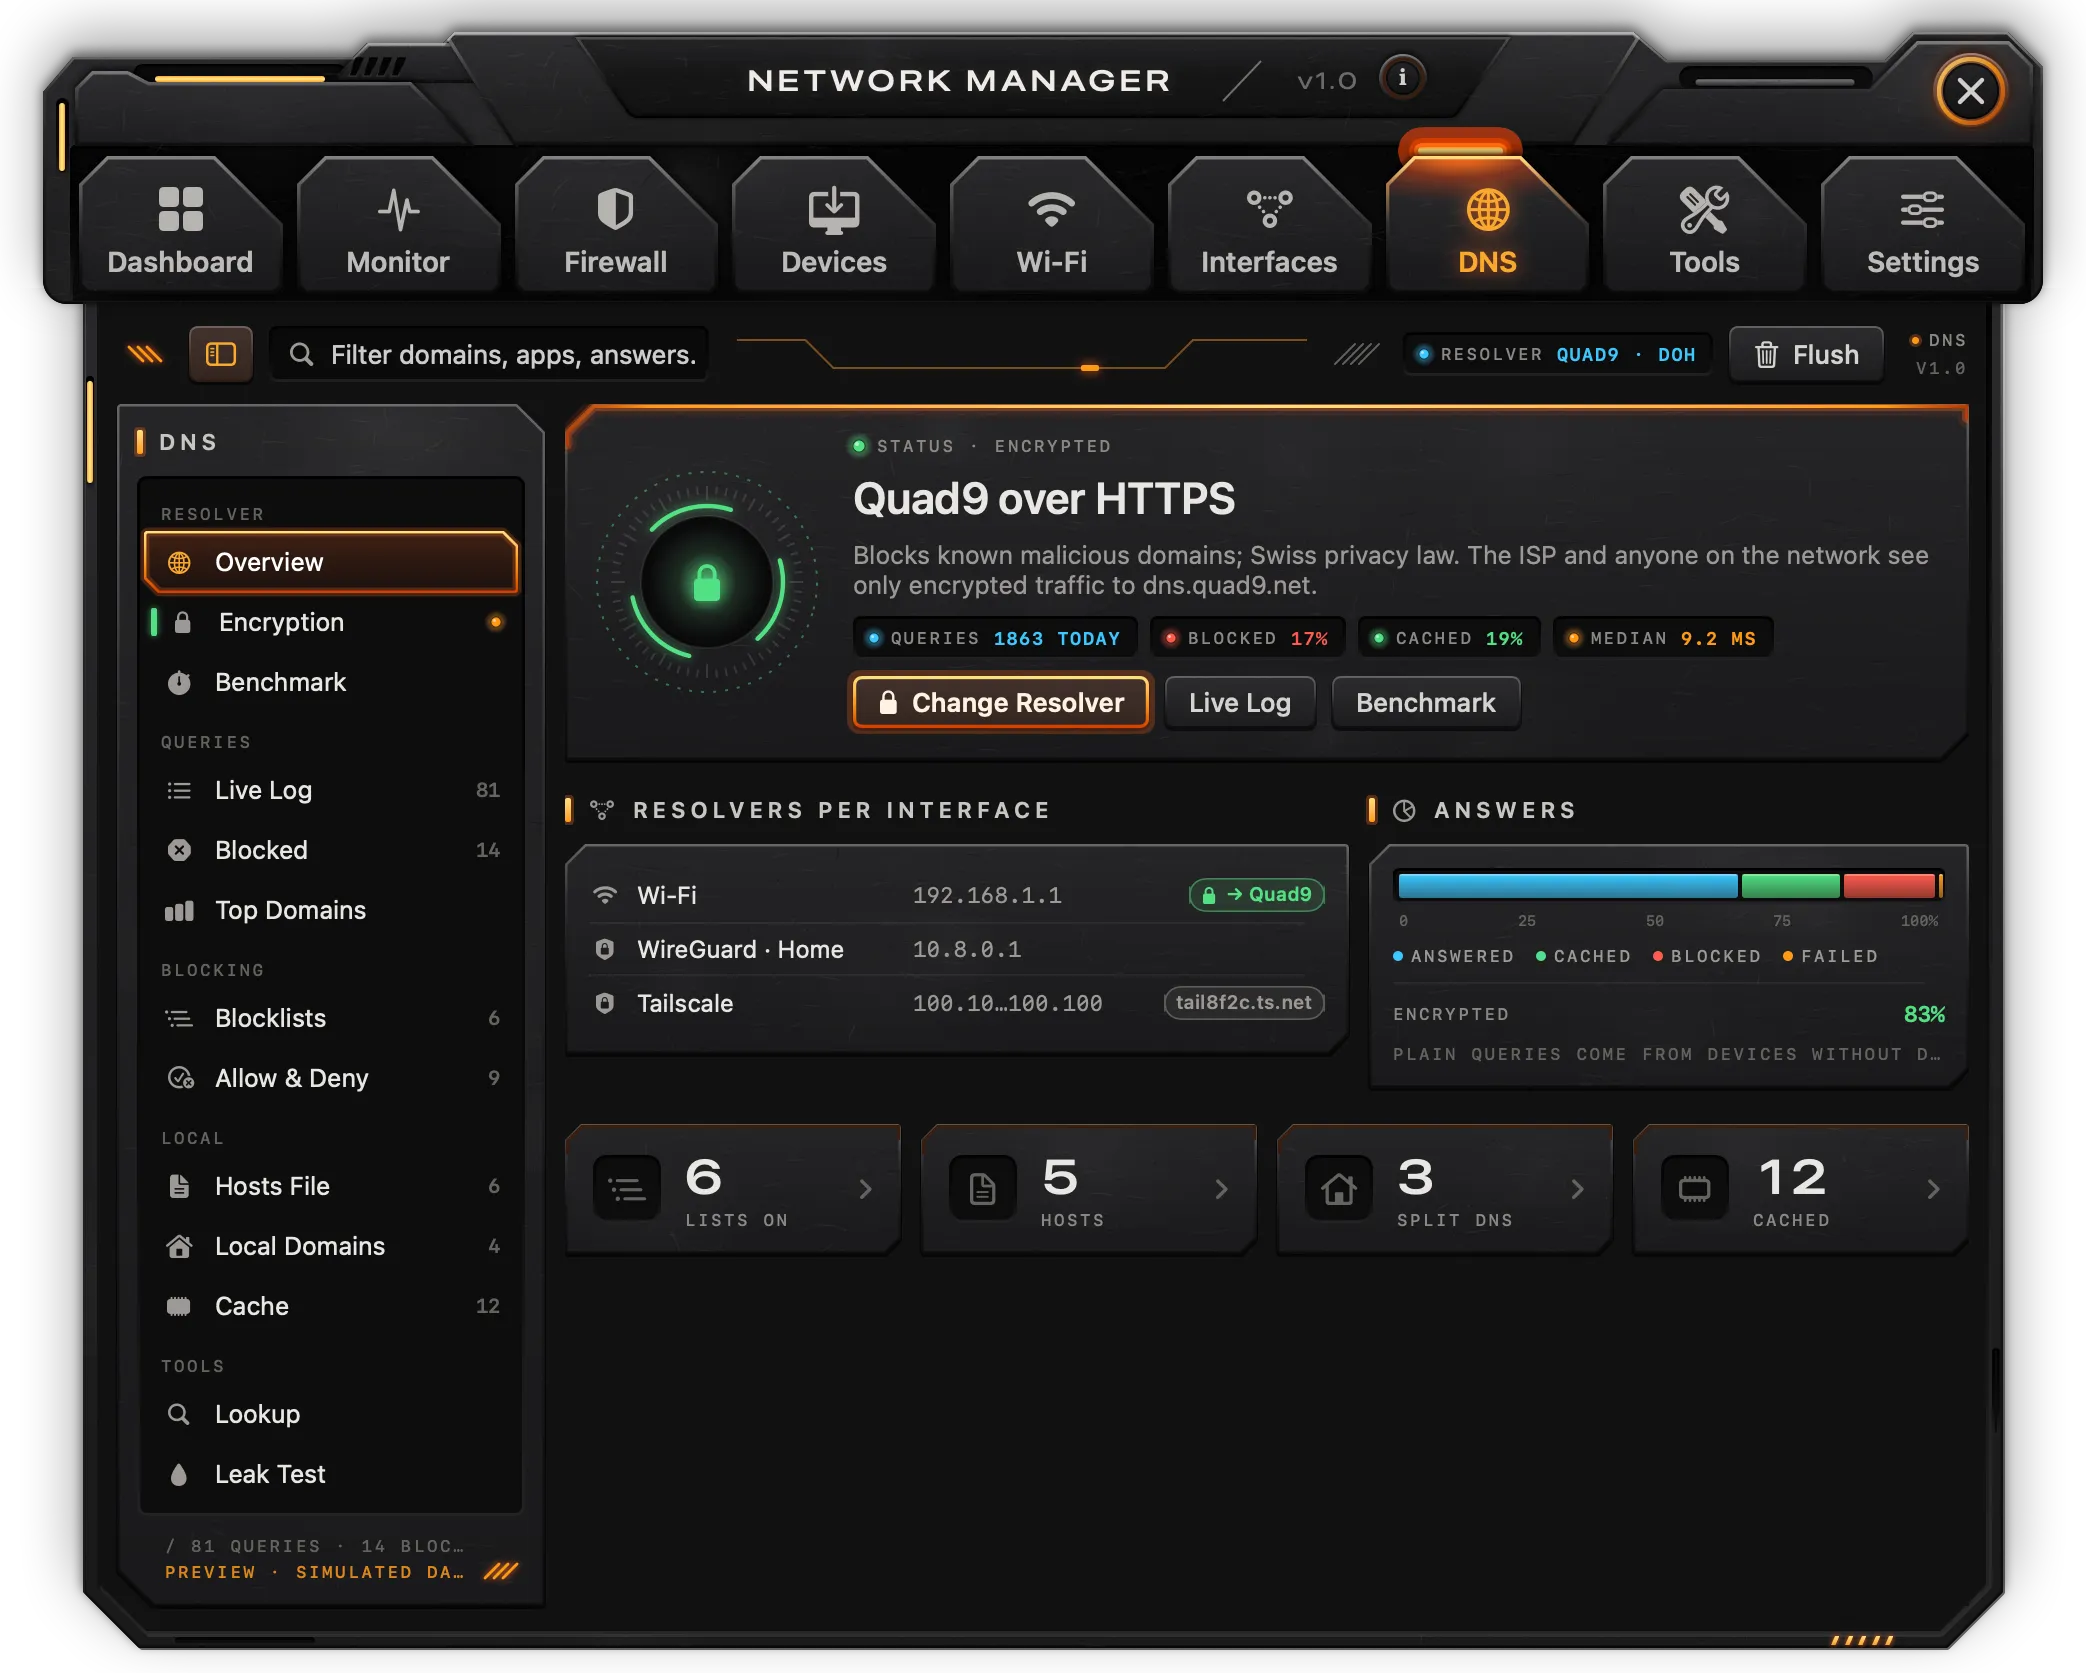Click the Queries 1863 Today chip
The image size is (2086, 1673).
(995, 638)
